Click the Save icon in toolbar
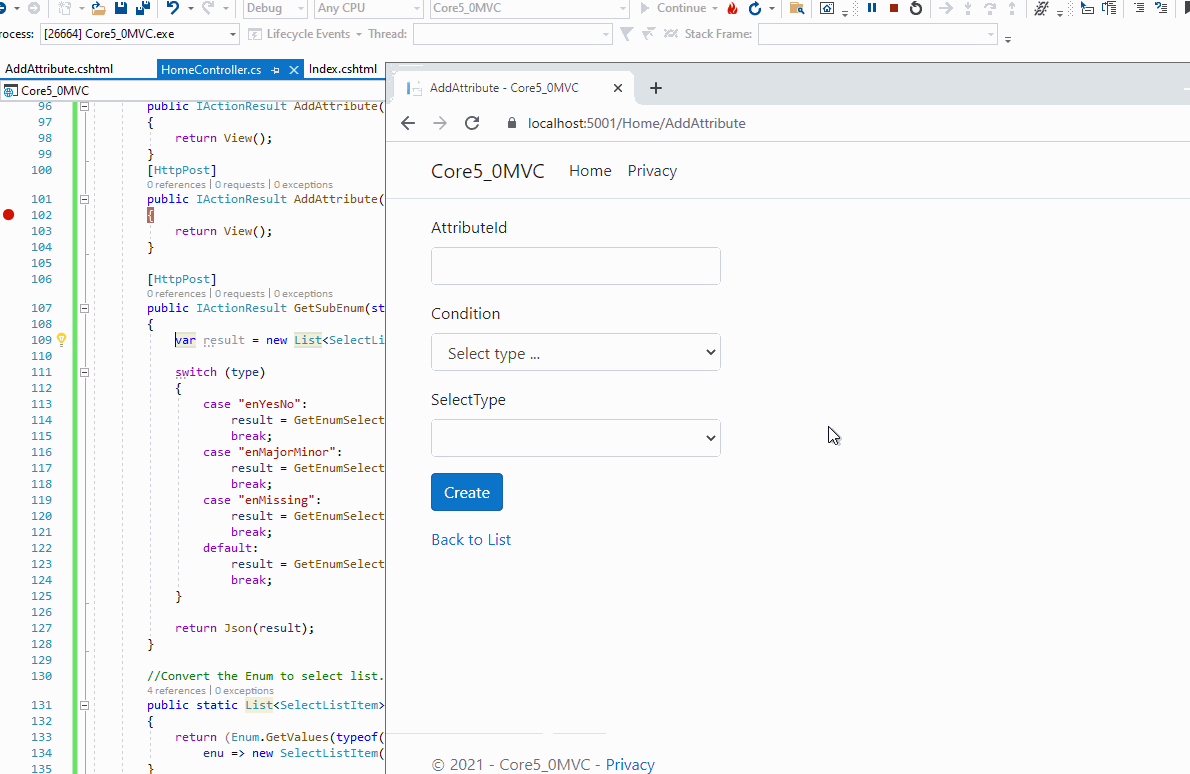 pos(121,8)
